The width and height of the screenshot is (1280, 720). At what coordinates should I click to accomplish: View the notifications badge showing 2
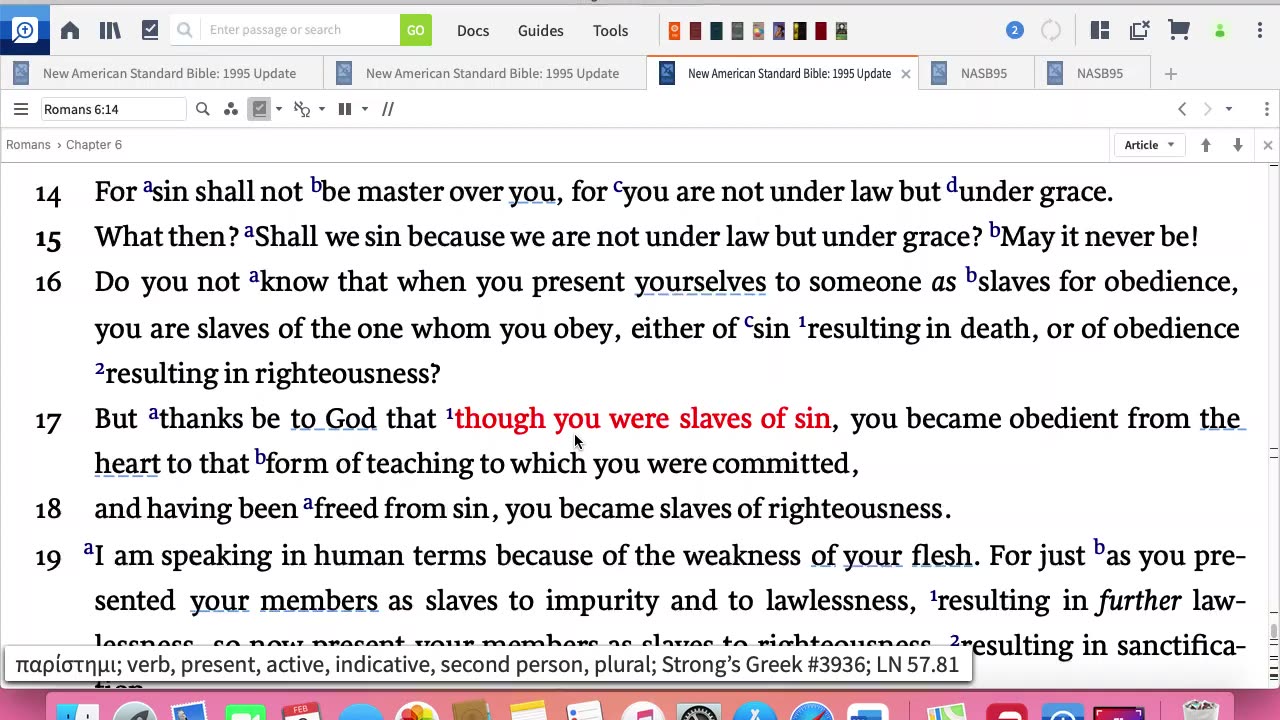coord(1014,30)
